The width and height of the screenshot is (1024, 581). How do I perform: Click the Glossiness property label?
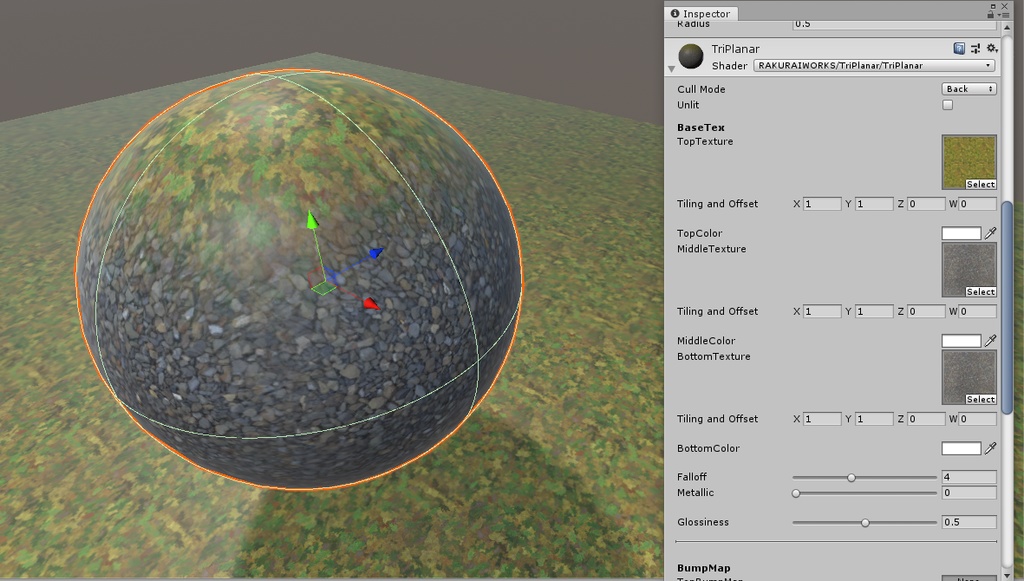(703, 522)
